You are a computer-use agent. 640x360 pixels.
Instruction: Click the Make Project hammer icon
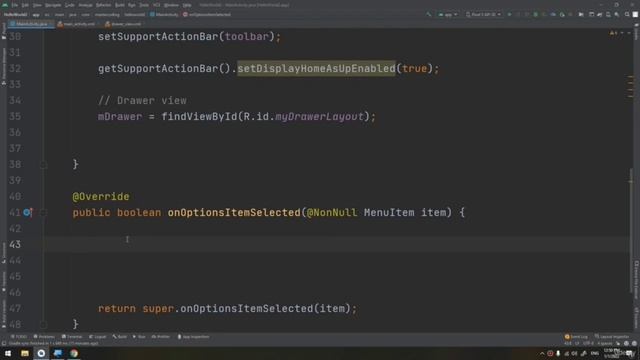(429, 14)
